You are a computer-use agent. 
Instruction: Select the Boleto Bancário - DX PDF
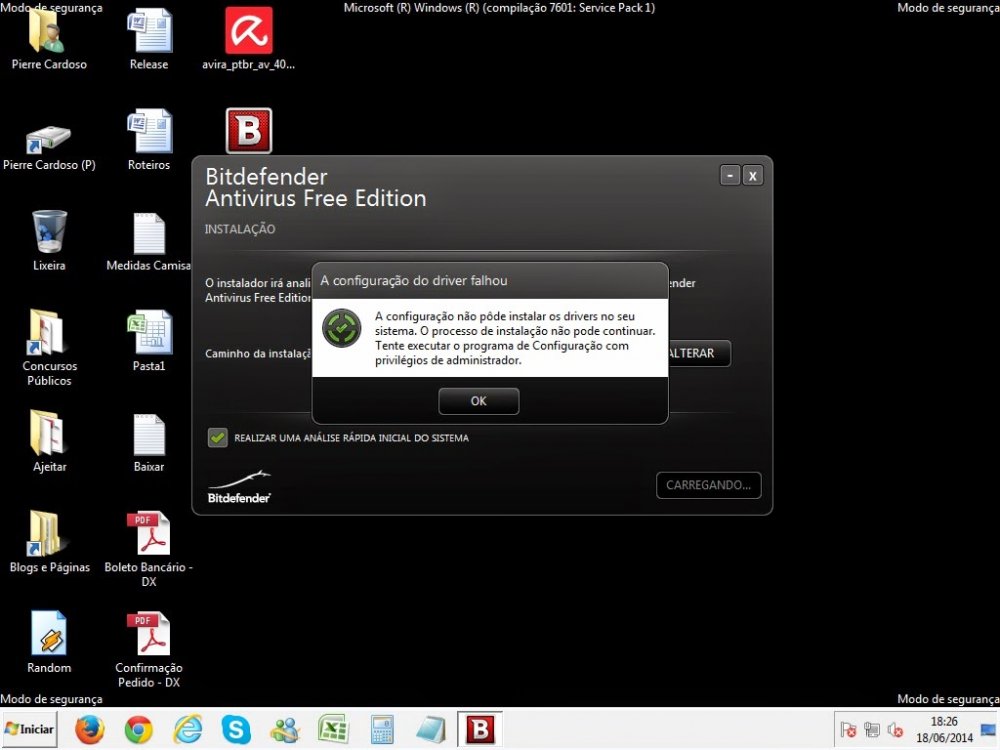click(149, 550)
